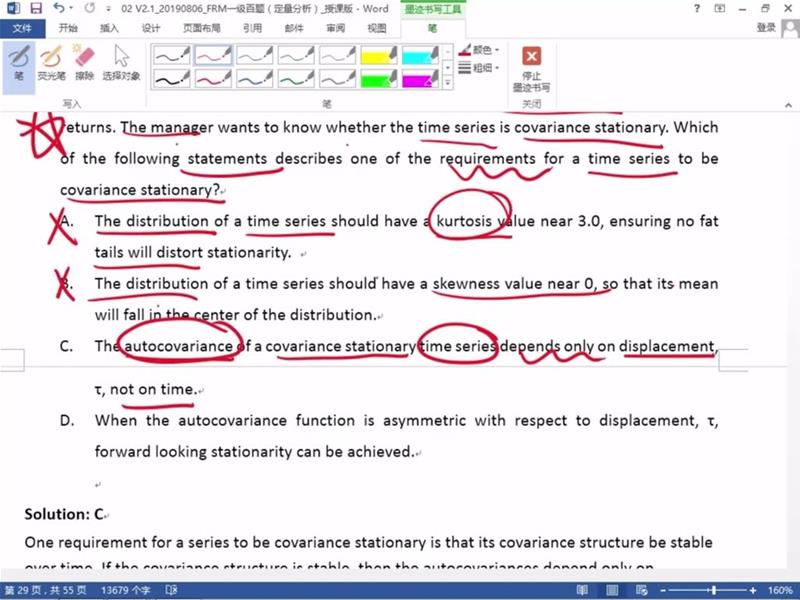Open the pen Thickness (粗细) dropdown

pos(479,67)
